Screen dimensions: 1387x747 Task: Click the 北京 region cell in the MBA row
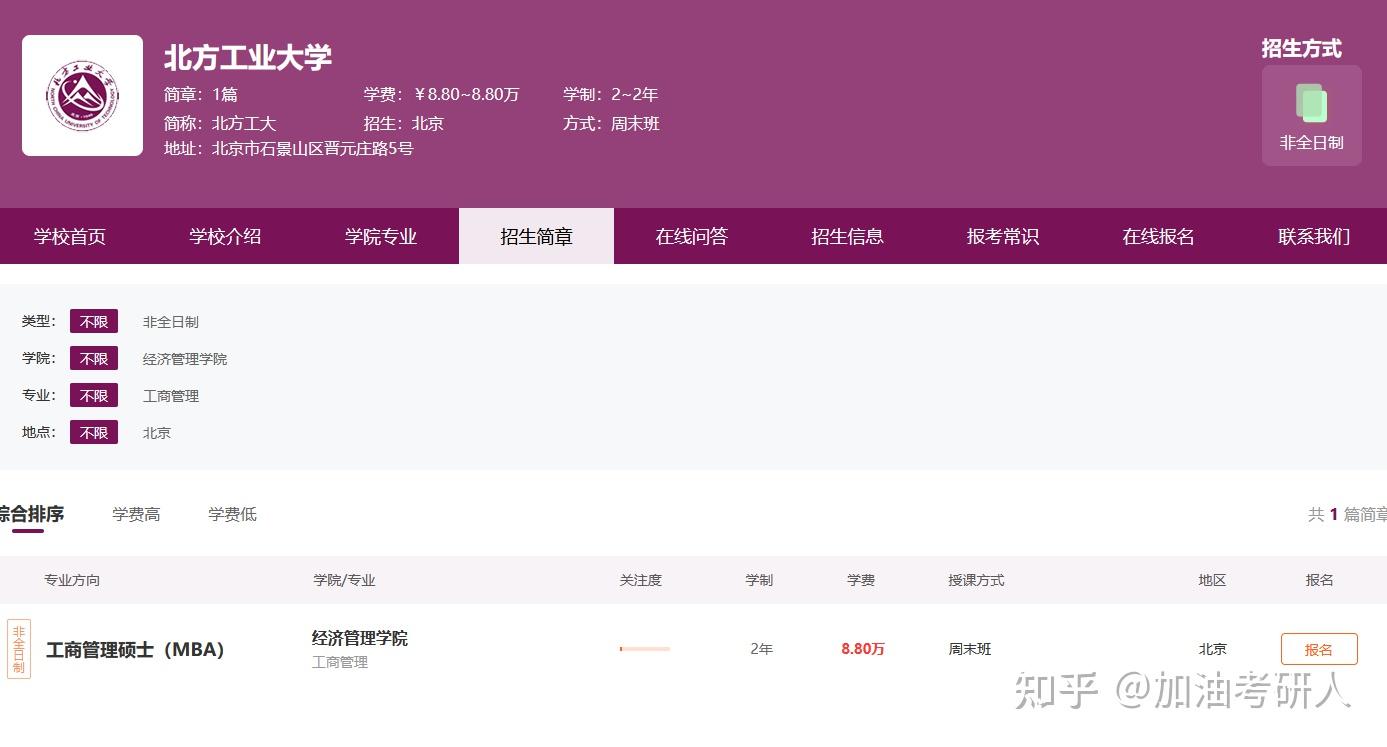click(1213, 649)
